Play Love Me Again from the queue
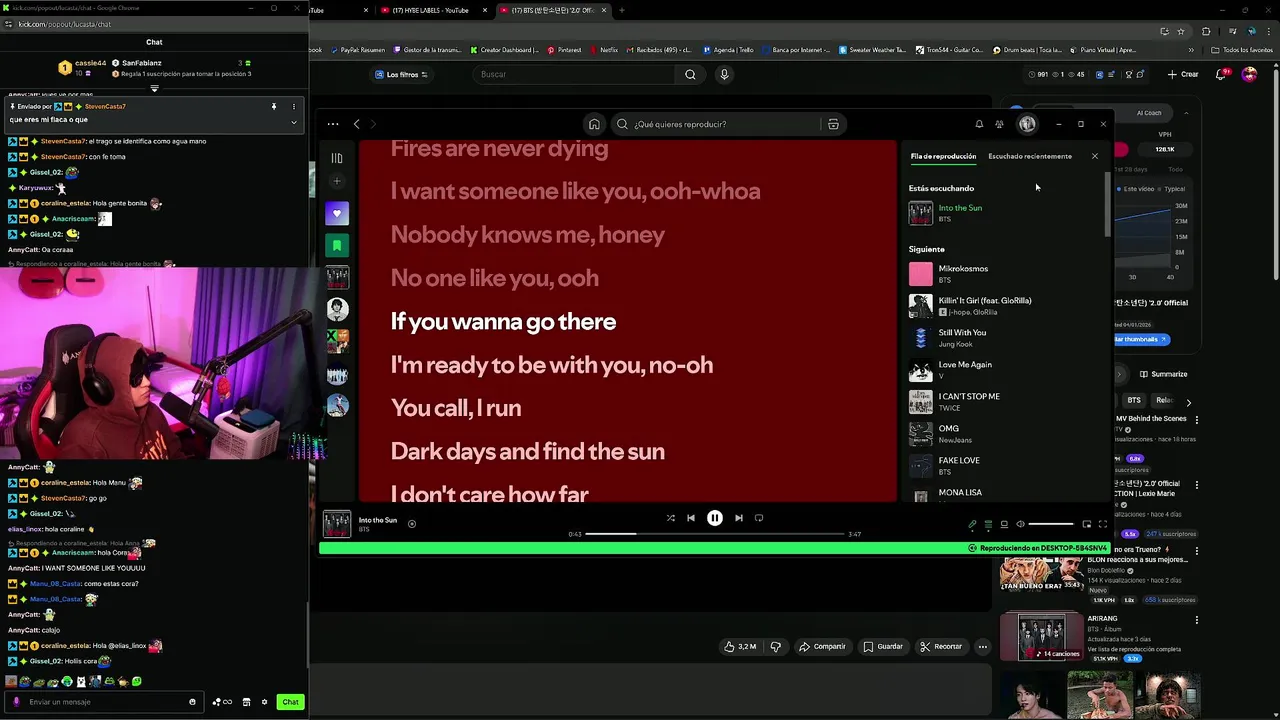The image size is (1280, 720). point(1005,370)
